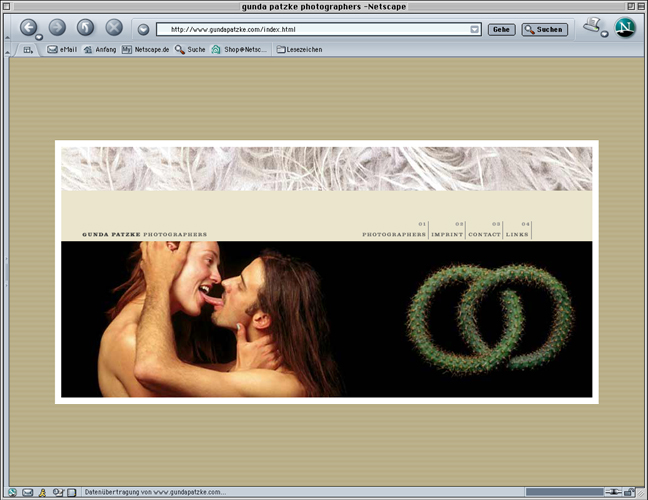Click the security padlock icon
648x500 pixels.
(629, 492)
